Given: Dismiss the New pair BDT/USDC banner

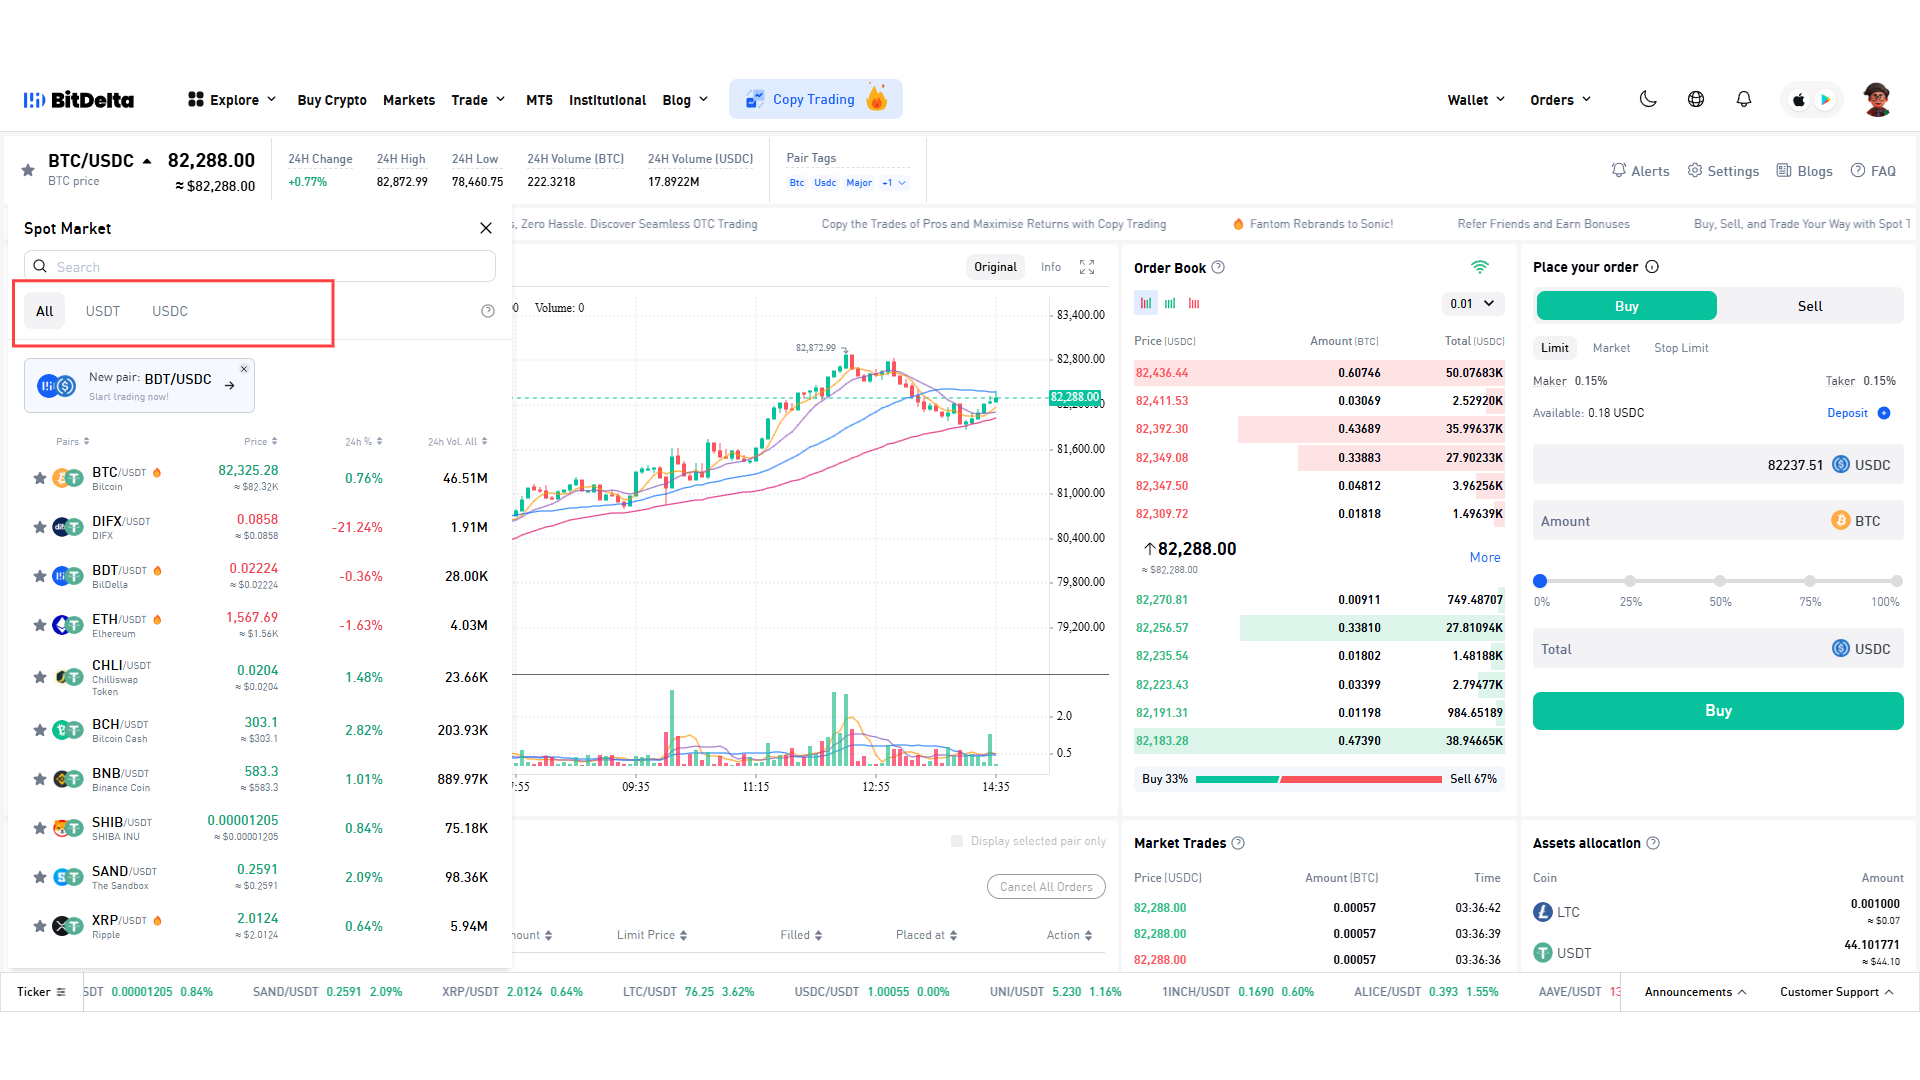Looking at the screenshot, I should pos(244,369).
